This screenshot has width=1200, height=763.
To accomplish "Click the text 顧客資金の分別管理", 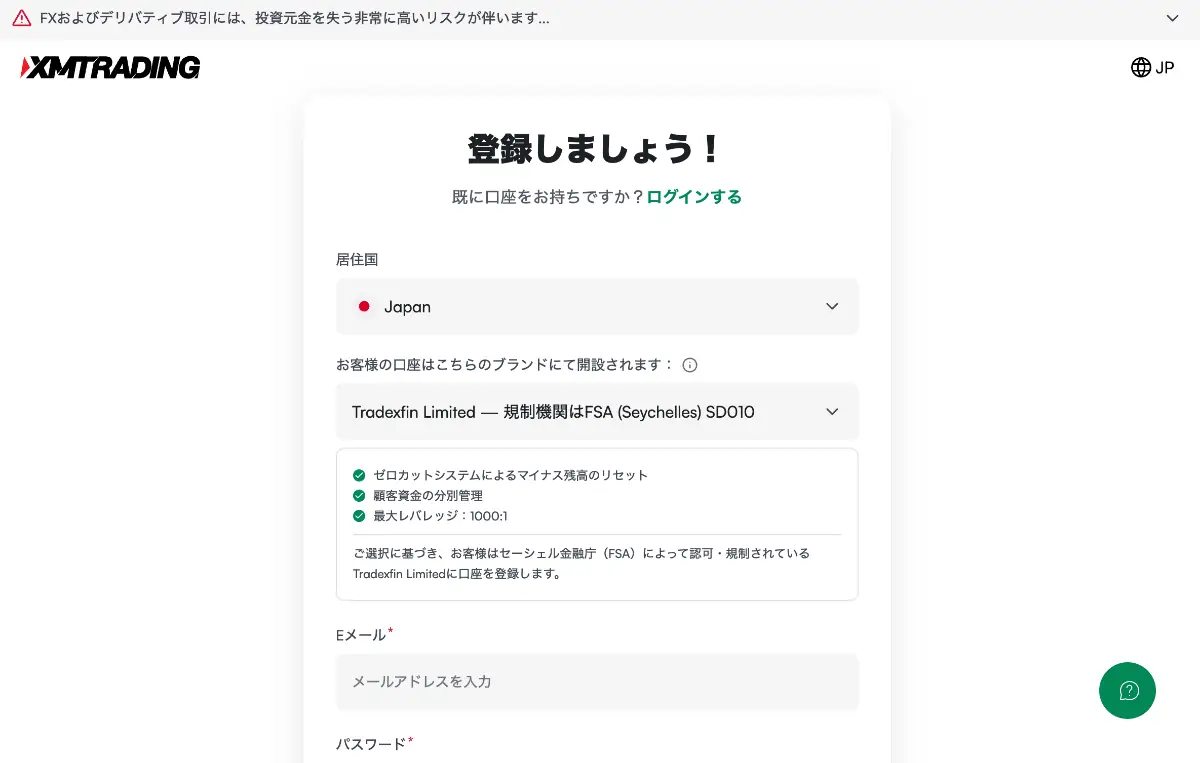I will pyautogui.click(x=428, y=495).
